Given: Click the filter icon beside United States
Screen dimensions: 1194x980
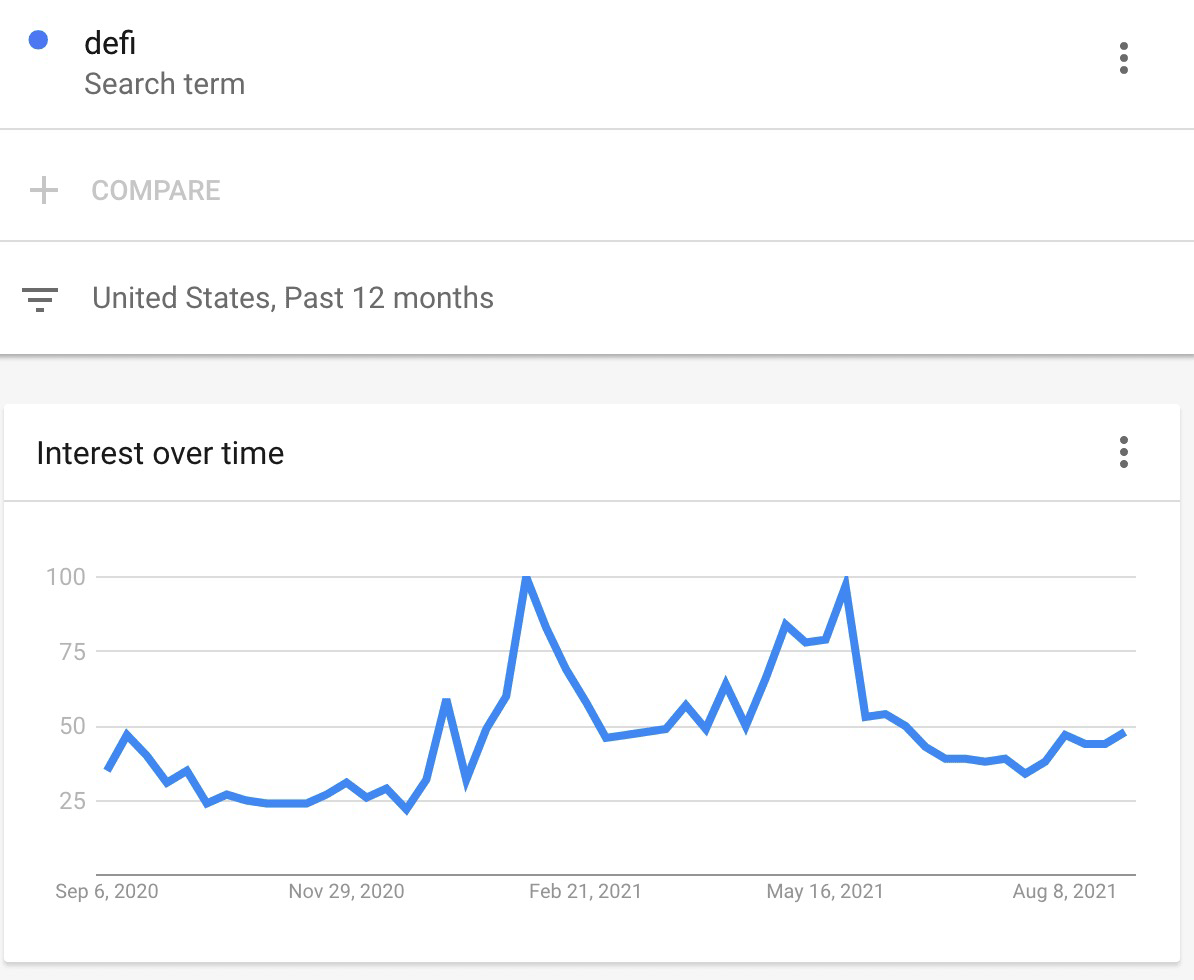Looking at the screenshot, I should pos(40,299).
